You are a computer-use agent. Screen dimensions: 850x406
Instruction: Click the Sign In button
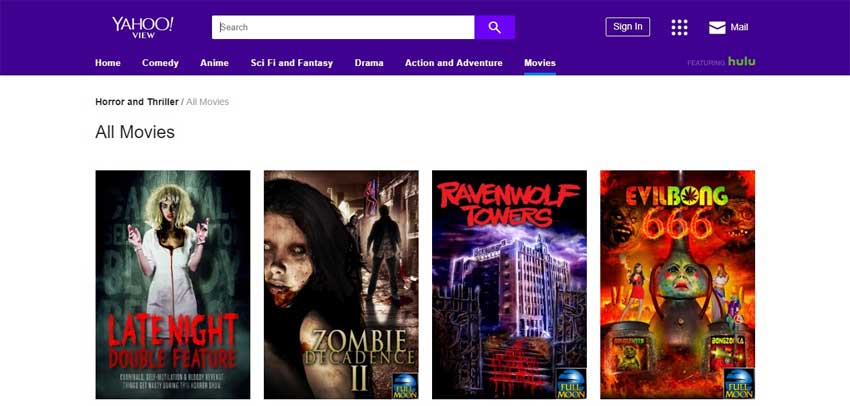628,27
